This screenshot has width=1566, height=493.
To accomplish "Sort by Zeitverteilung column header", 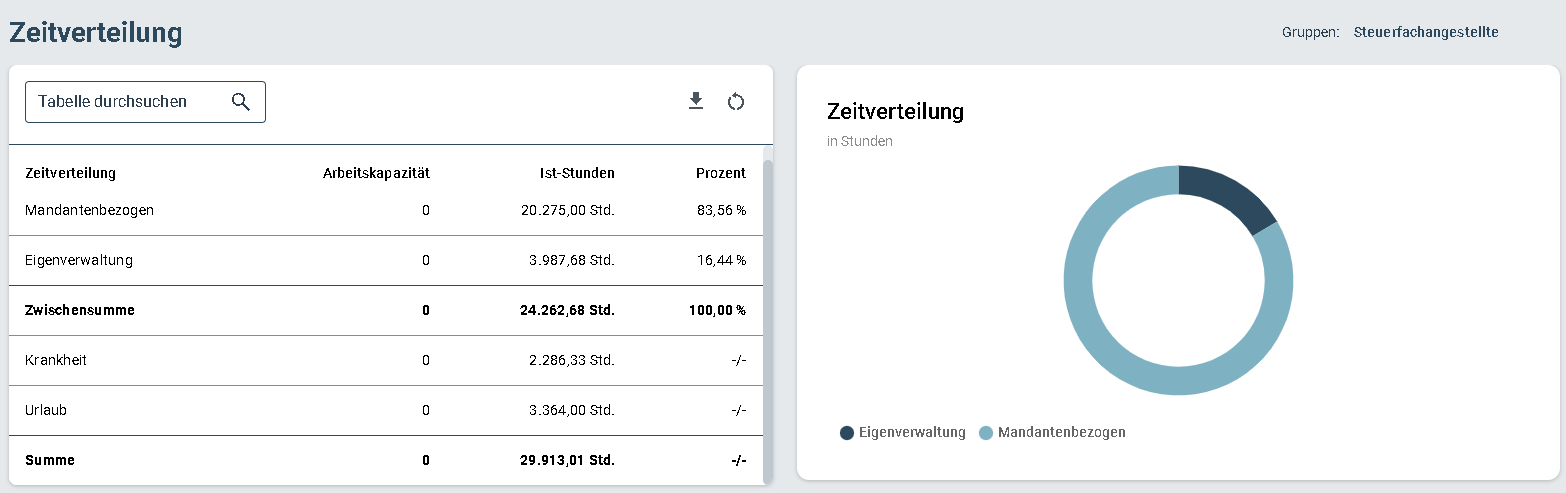I will tap(70, 173).
